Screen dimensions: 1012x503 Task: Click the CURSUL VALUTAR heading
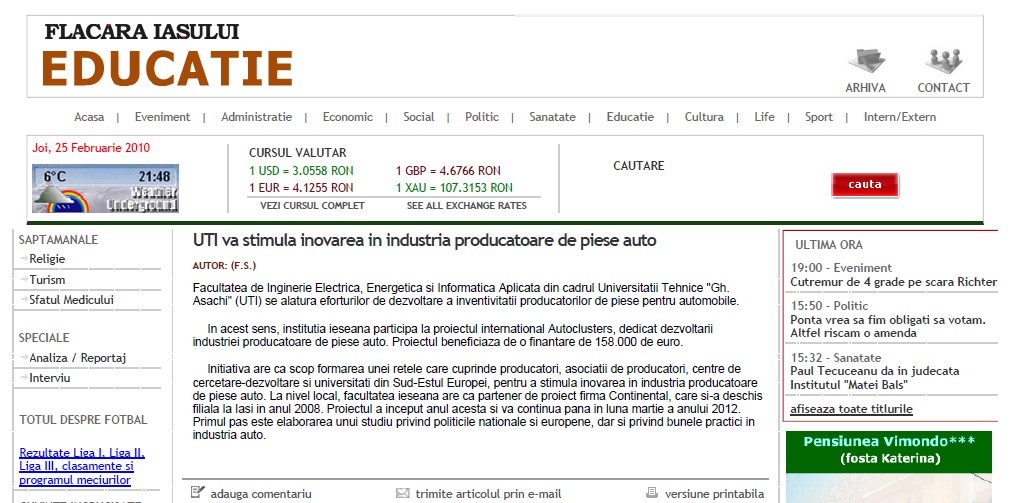click(x=298, y=153)
